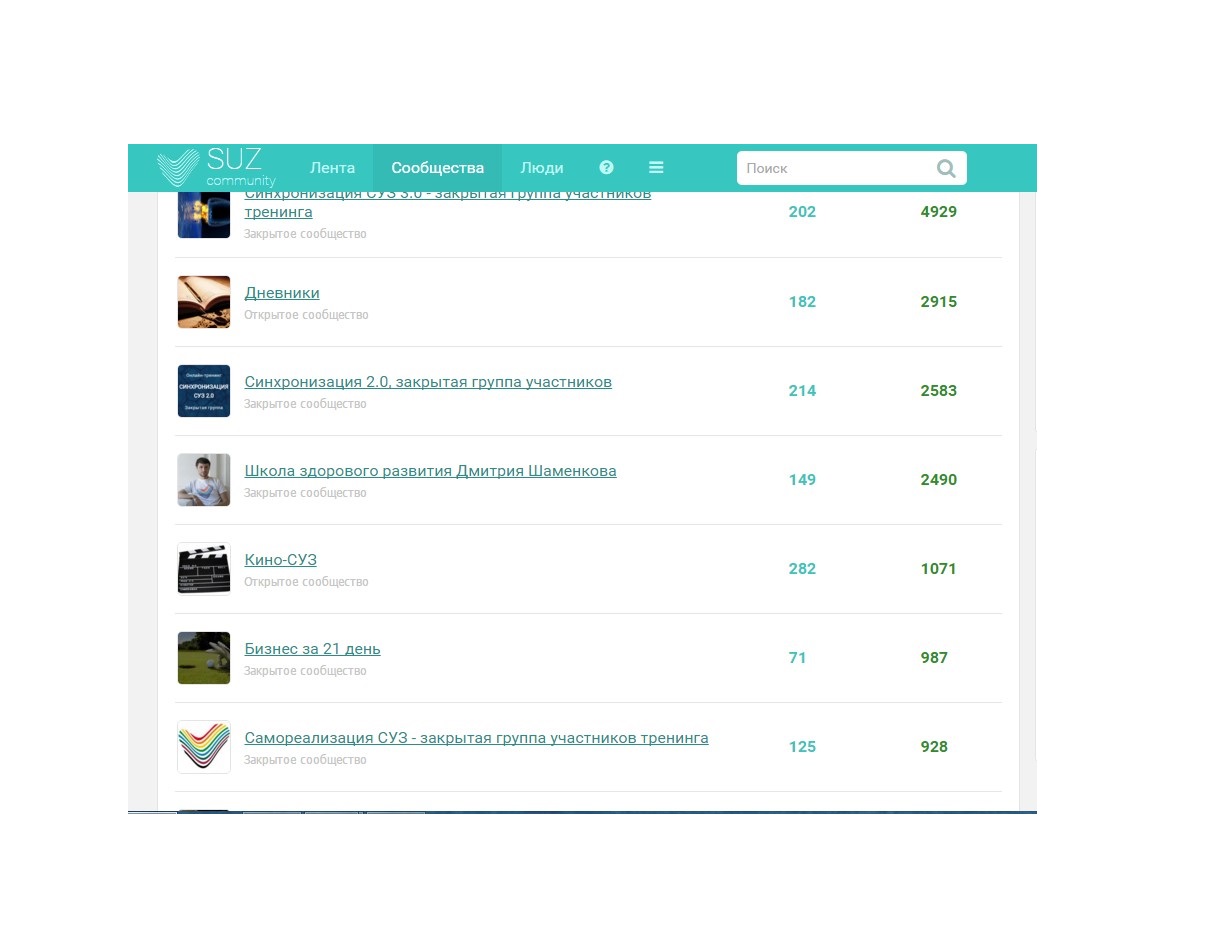Click the search magnifier icon
This screenshot has height=952, width=1220.
coord(946,168)
